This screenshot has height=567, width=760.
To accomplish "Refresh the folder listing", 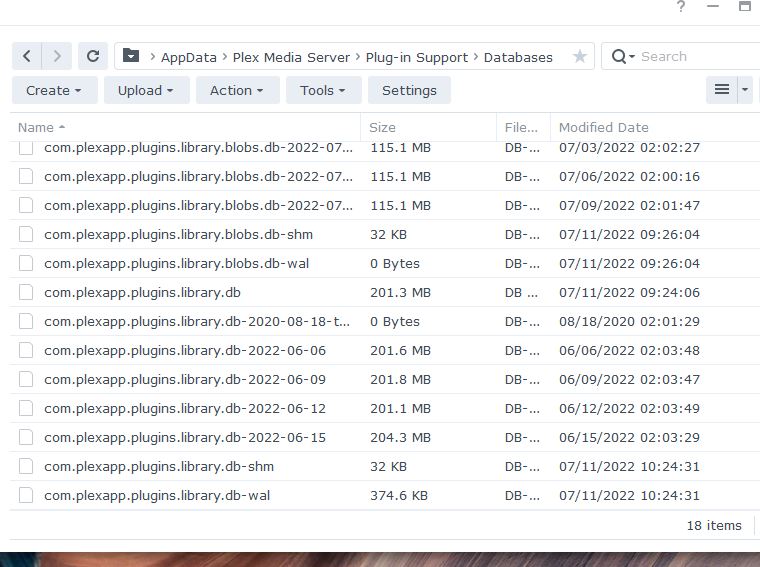I will click(x=93, y=56).
